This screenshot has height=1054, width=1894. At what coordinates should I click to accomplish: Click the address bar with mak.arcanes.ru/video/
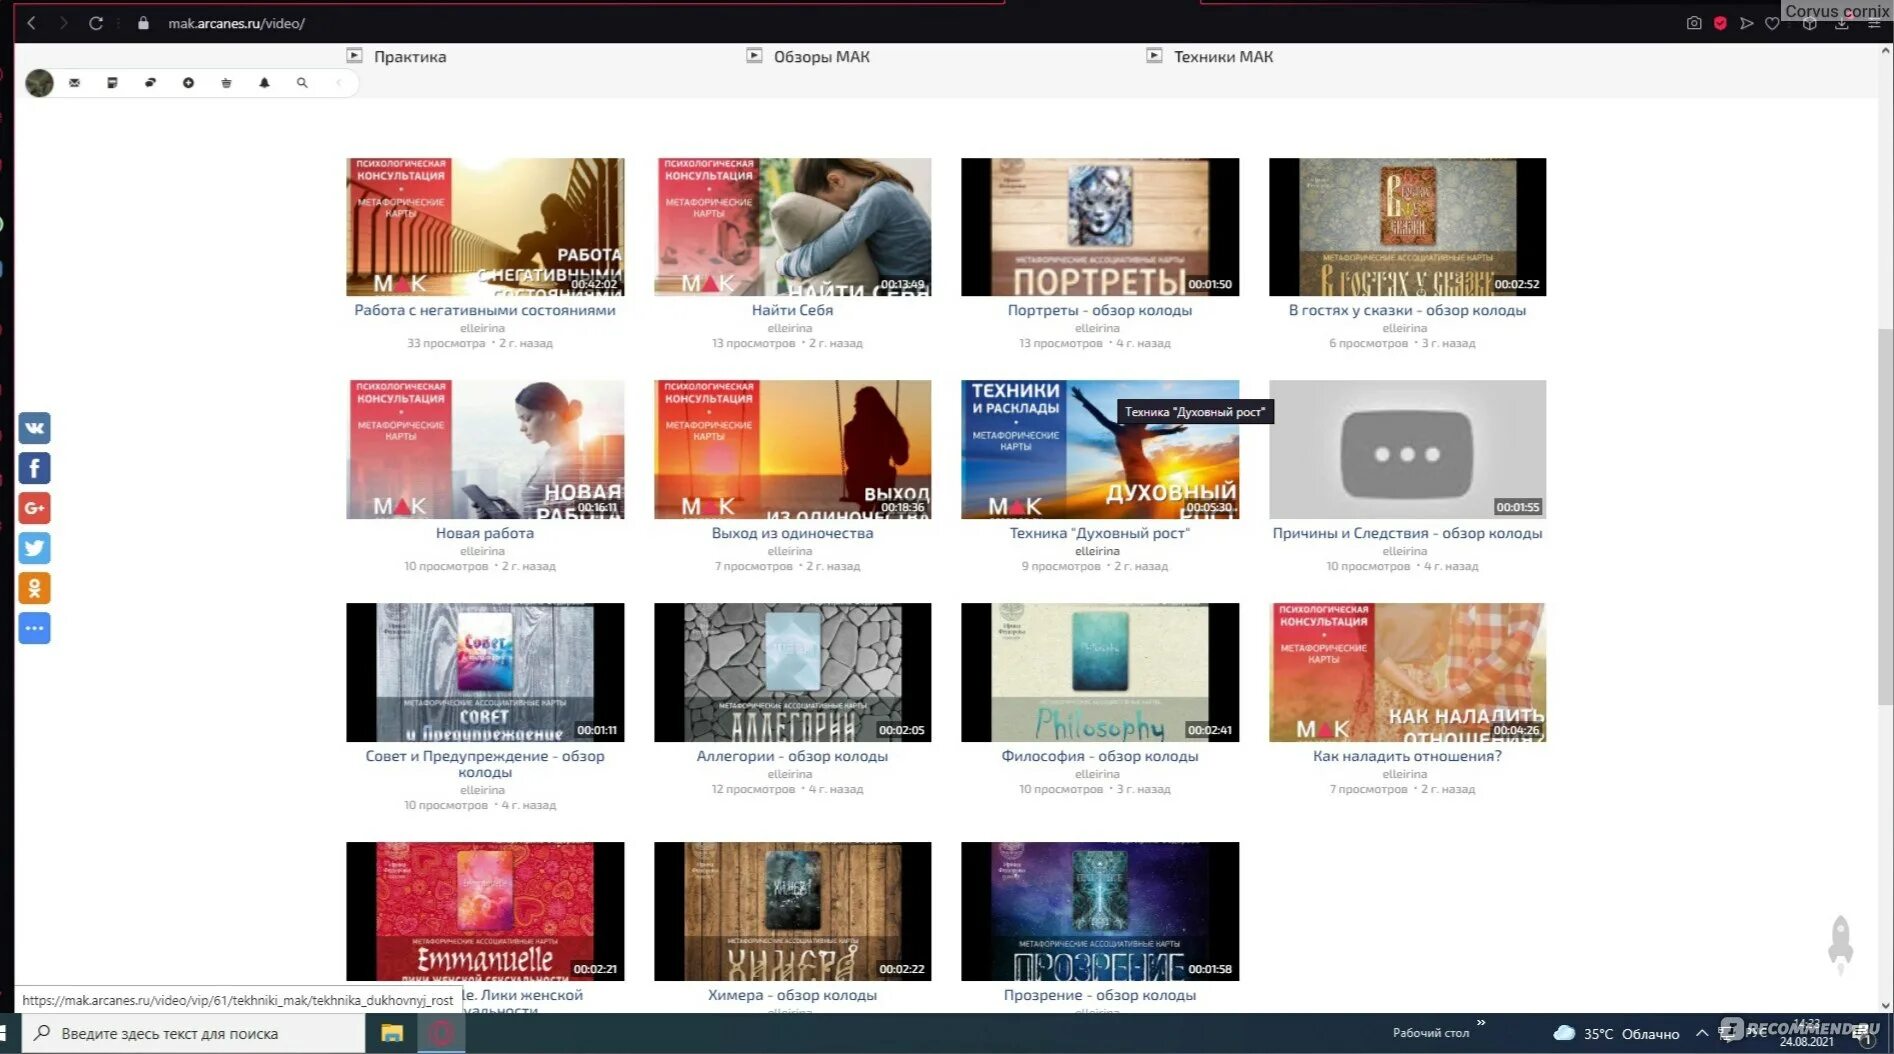pos(236,23)
